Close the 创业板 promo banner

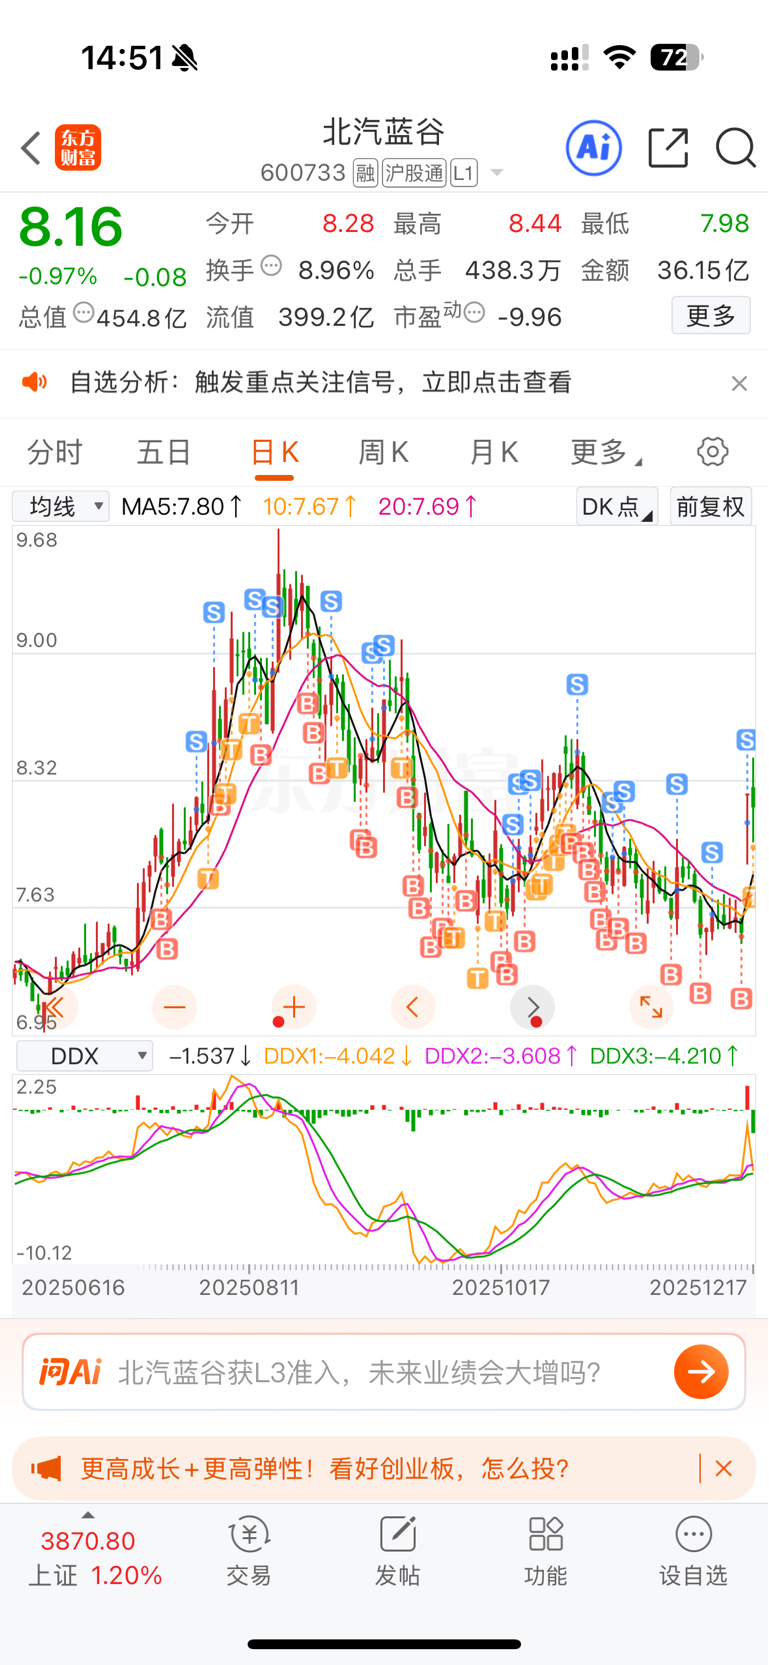point(724,1468)
